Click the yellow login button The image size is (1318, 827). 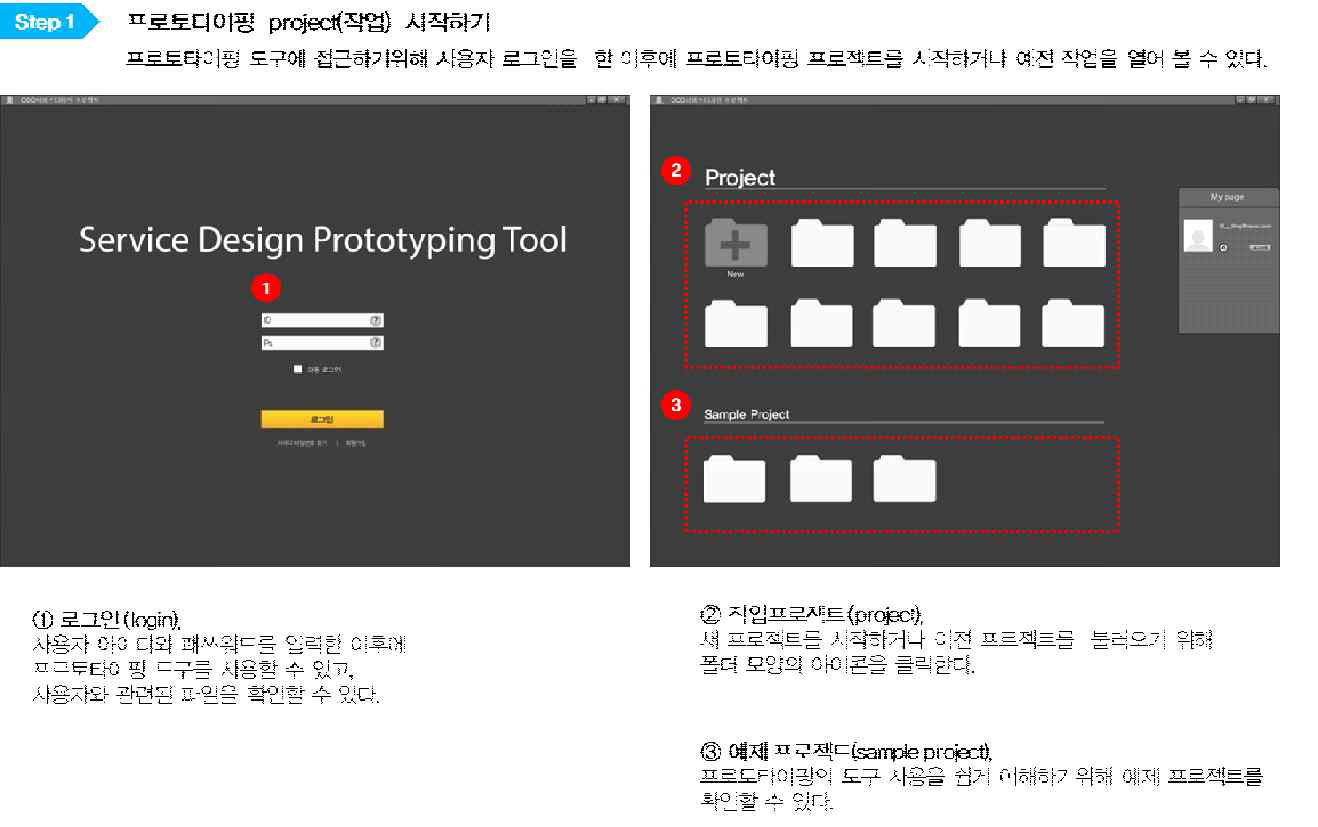click(x=322, y=419)
